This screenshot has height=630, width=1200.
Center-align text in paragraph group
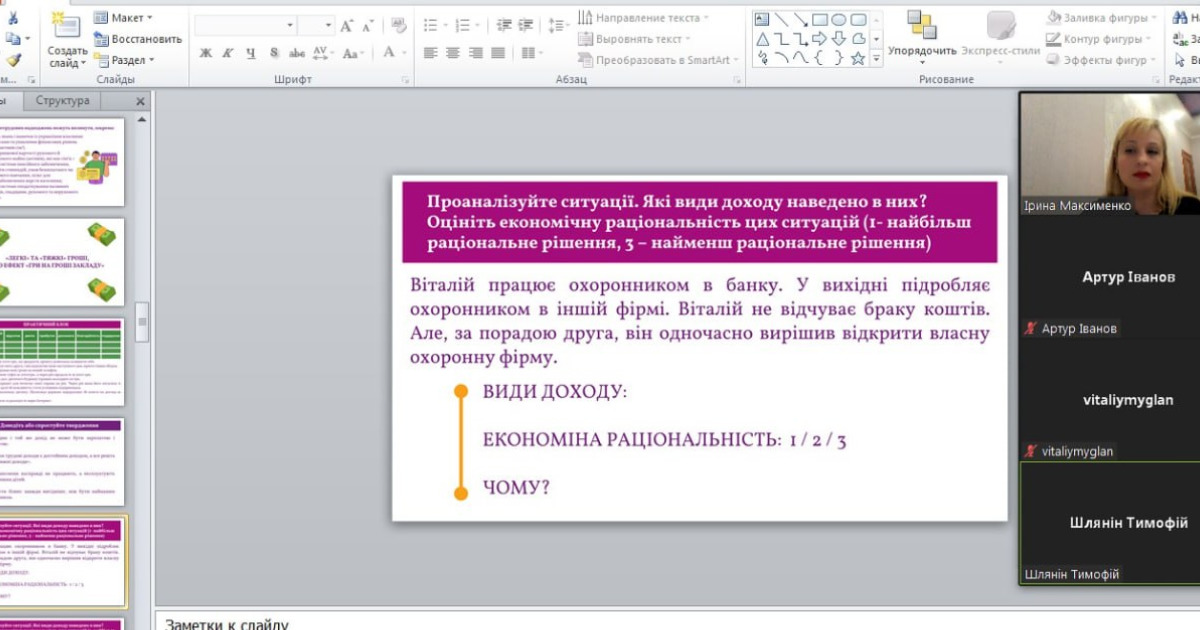click(x=452, y=53)
